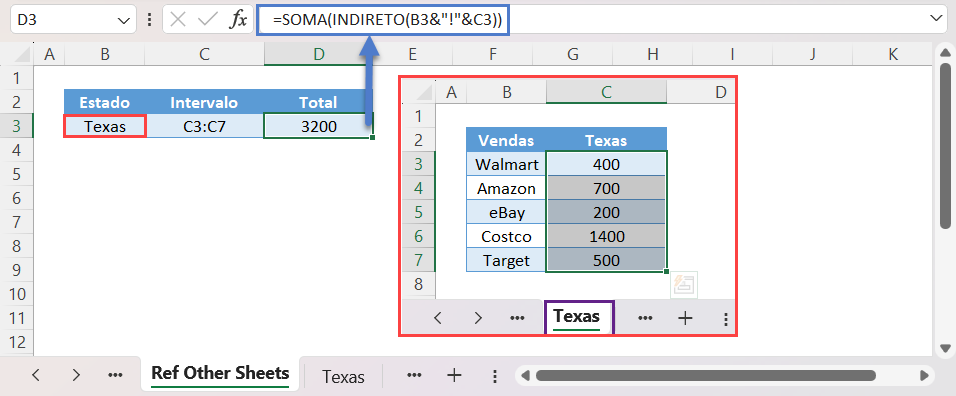Cancel the formula entry with the X icon
The width and height of the screenshot is (956, 396).
[x=178, y=19]
